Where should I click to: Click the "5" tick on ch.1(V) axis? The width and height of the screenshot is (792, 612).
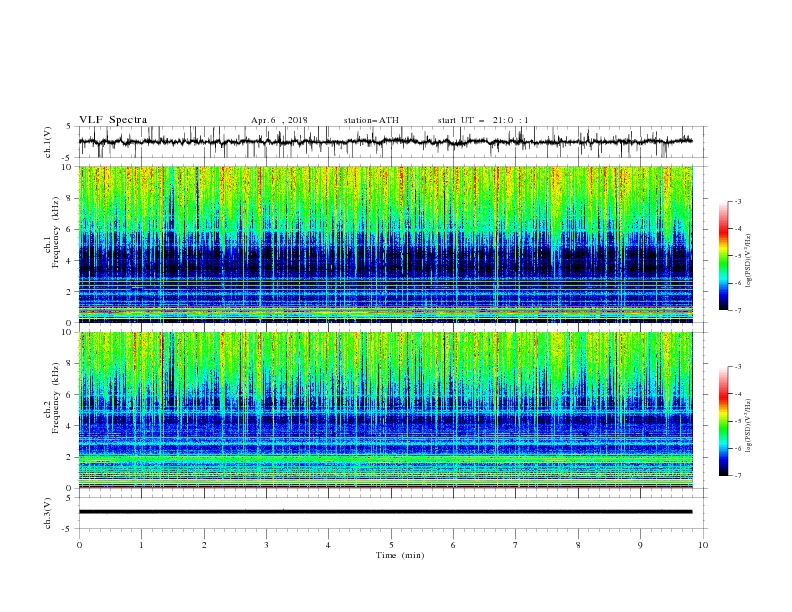69,127
